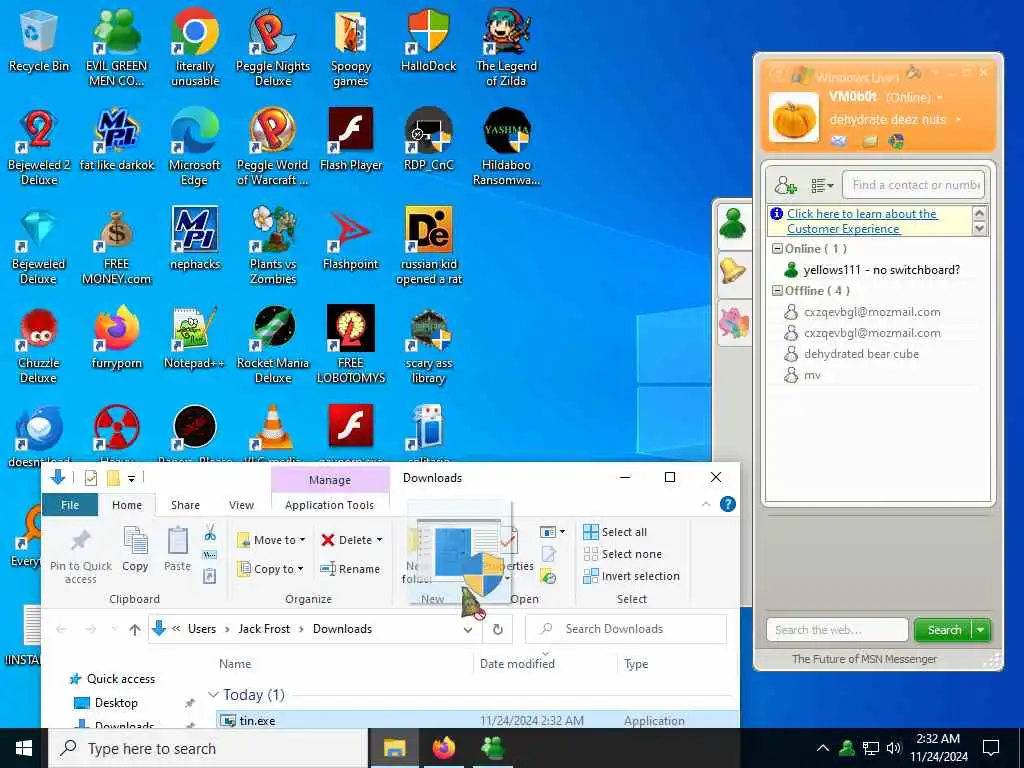
Task: Click the pumpkin display picture in Messenger
Action: (x=793, y=118)
